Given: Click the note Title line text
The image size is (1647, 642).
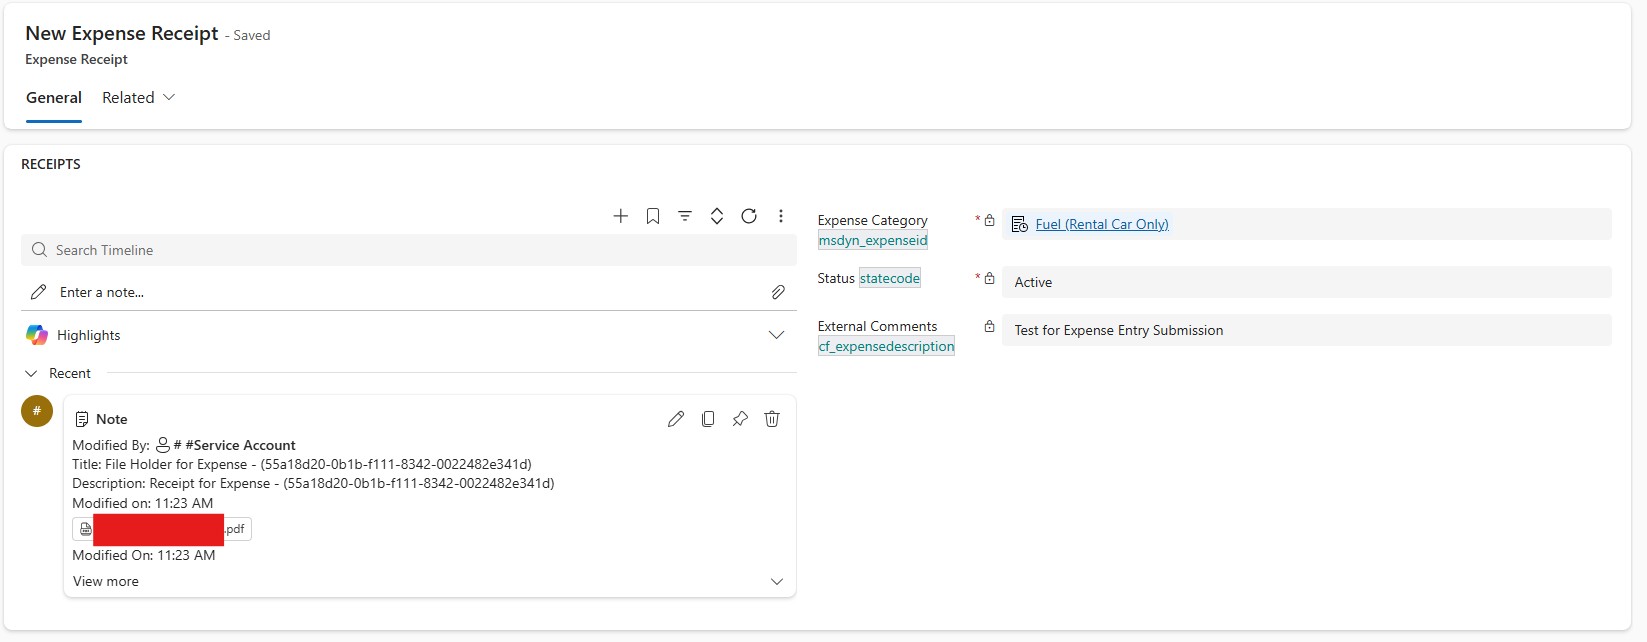Looking at the screenshot, I should [x=302, y=464].
